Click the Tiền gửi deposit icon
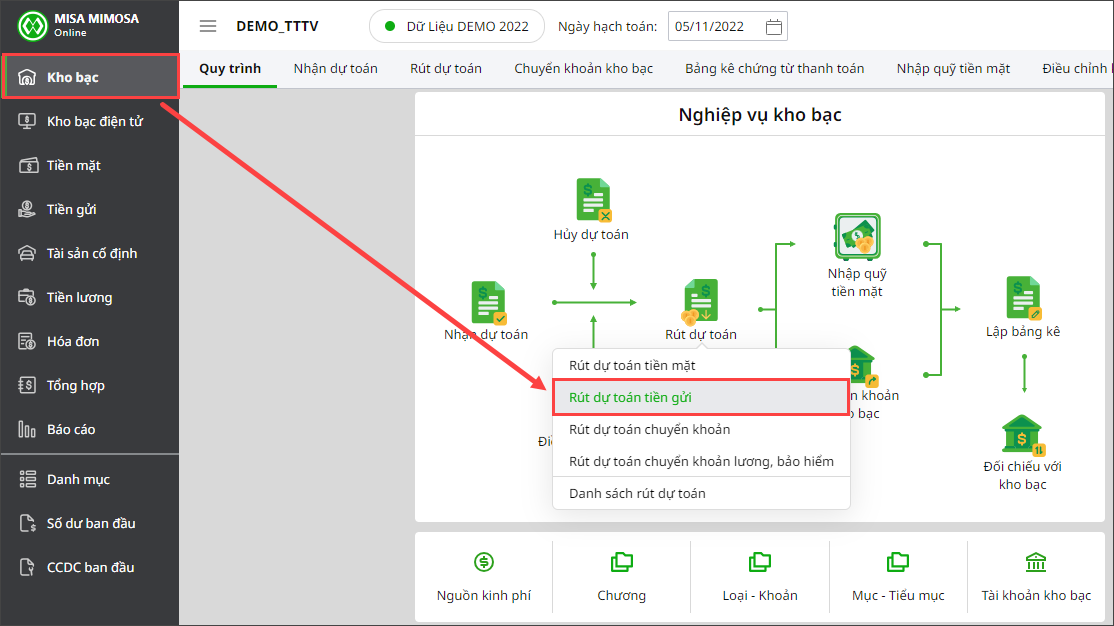Viewport: 1114px width, 626px height. [x=27, y=210]
